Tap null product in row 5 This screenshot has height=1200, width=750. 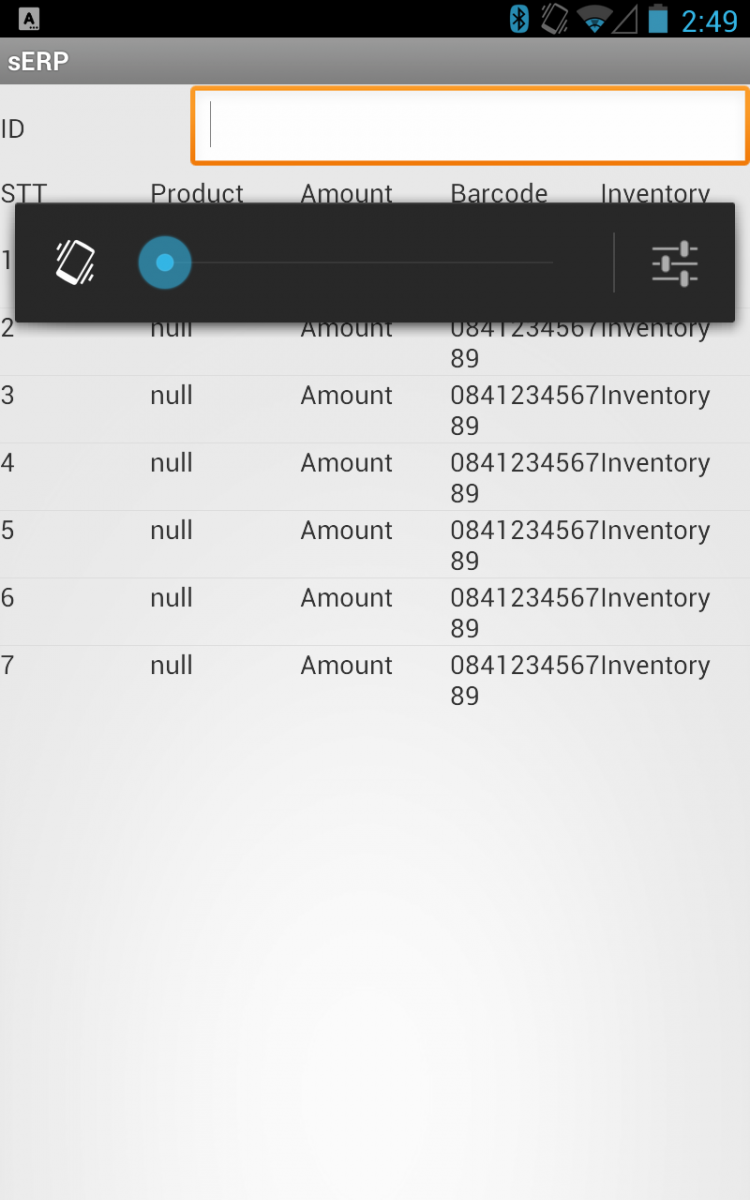pyautogui.click(x=171, y=530)
